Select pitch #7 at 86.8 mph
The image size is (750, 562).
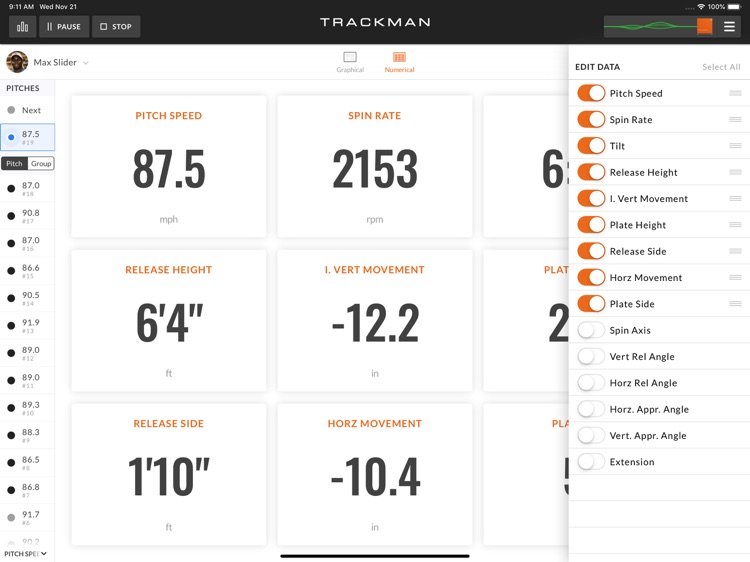point(27,490)
